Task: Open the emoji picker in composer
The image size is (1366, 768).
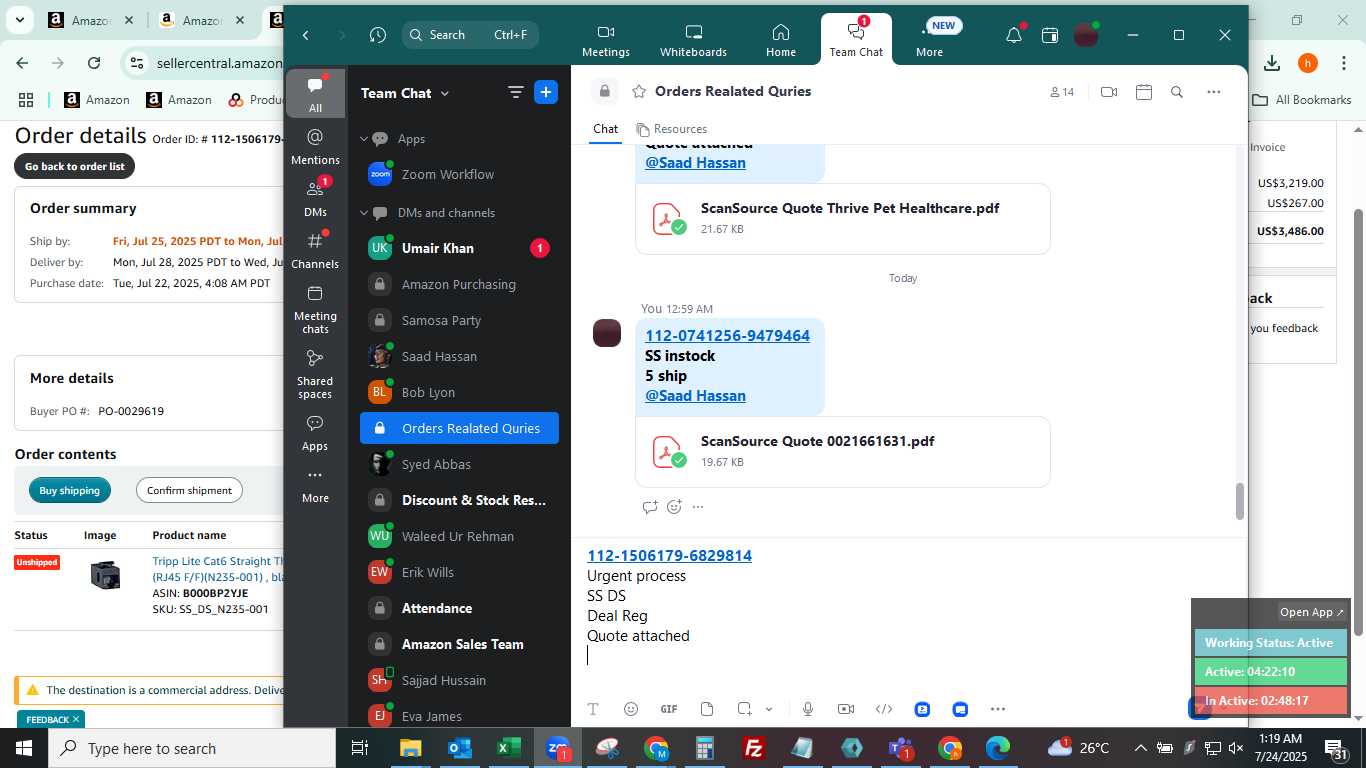Action: pos(631,709)
